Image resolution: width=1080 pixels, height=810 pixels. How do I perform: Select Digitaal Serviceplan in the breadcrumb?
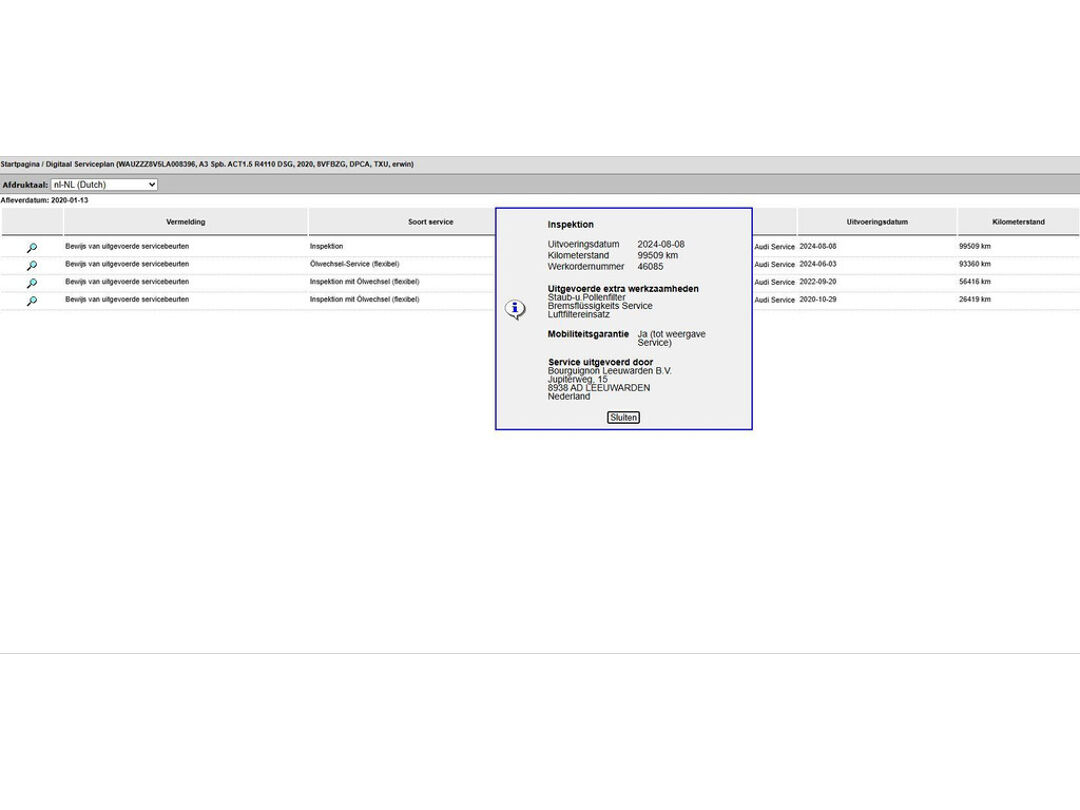tap(80, 164)
